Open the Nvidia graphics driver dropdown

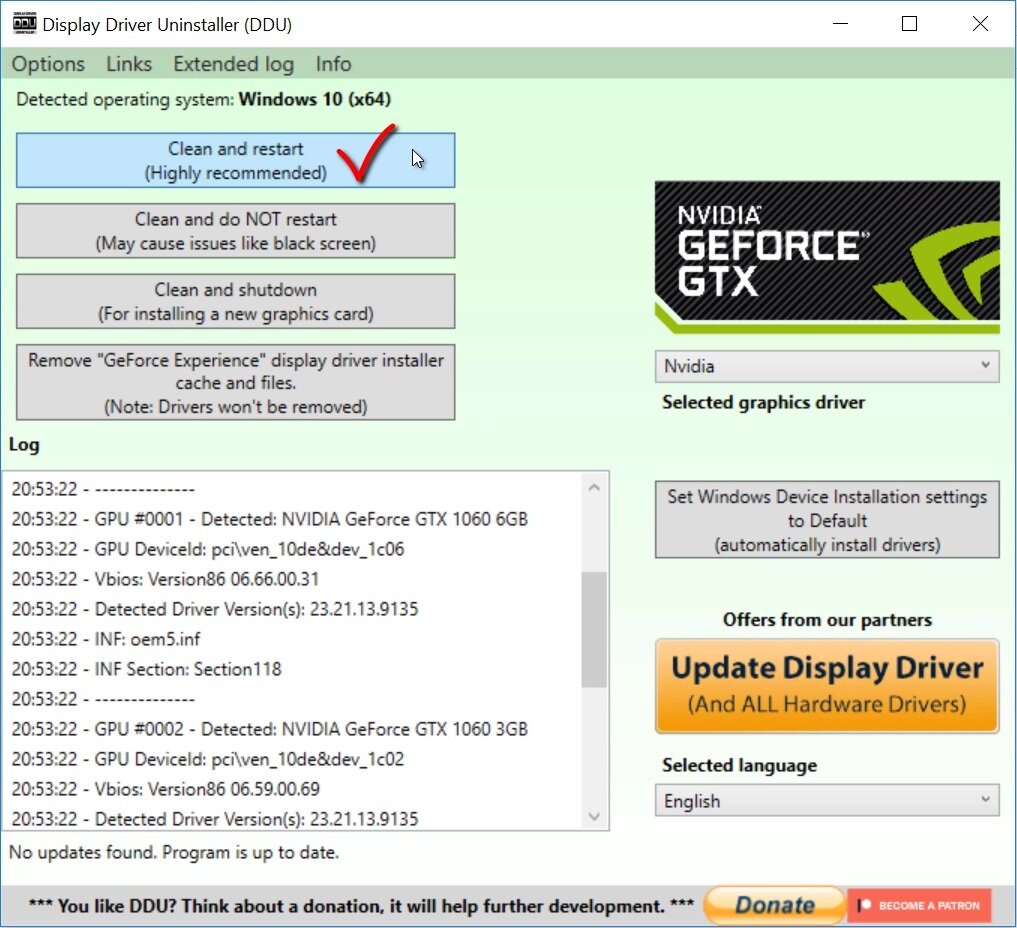pos(827,366)
